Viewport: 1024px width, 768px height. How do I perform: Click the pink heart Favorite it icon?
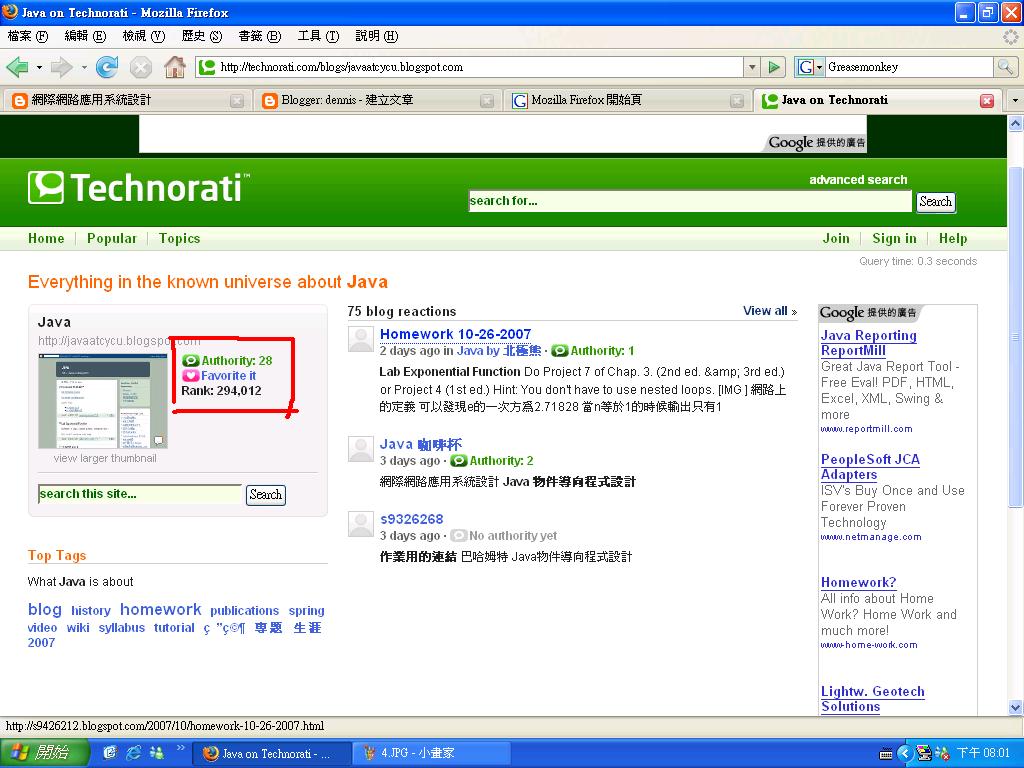click(190, 376)
